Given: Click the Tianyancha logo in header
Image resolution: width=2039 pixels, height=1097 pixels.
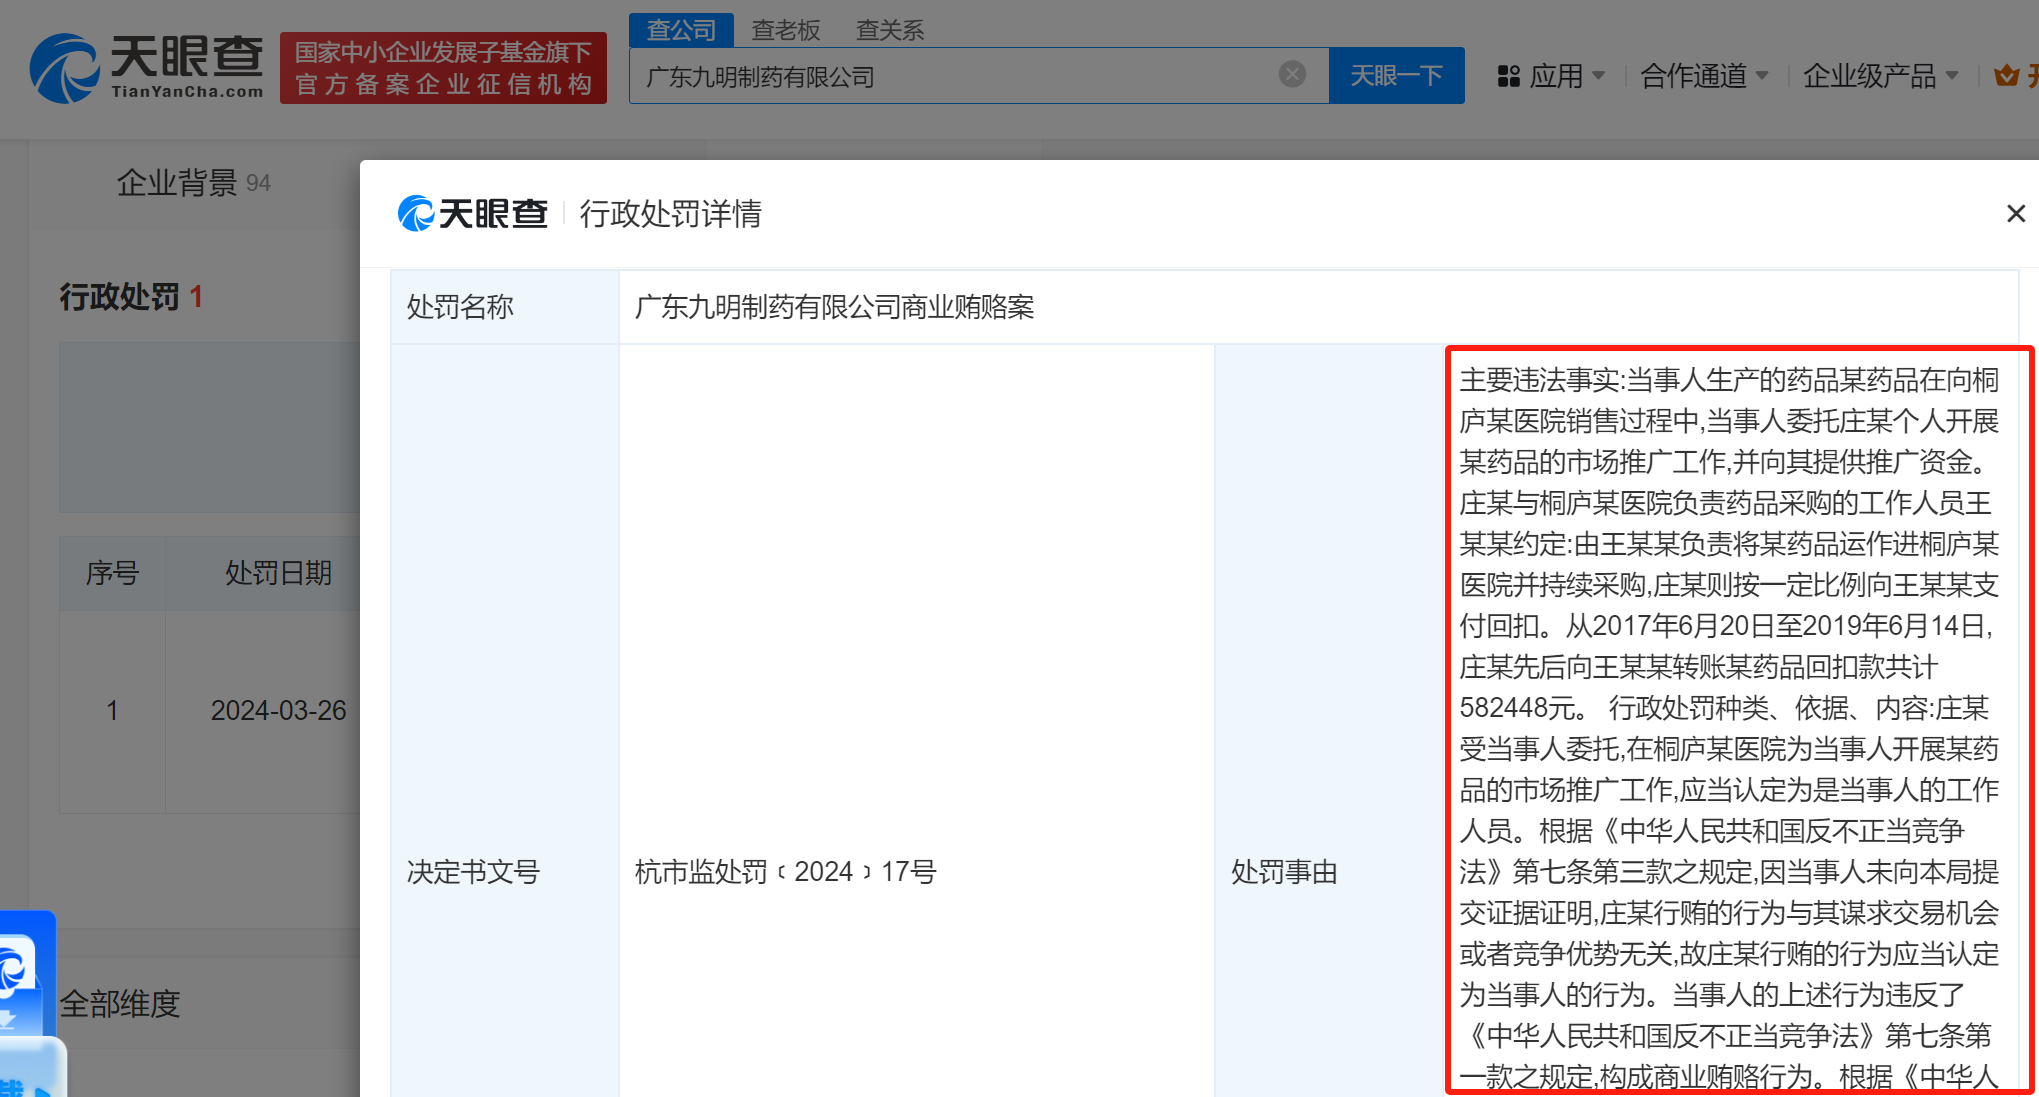Looking at the screenshot, I should (146, 68).
